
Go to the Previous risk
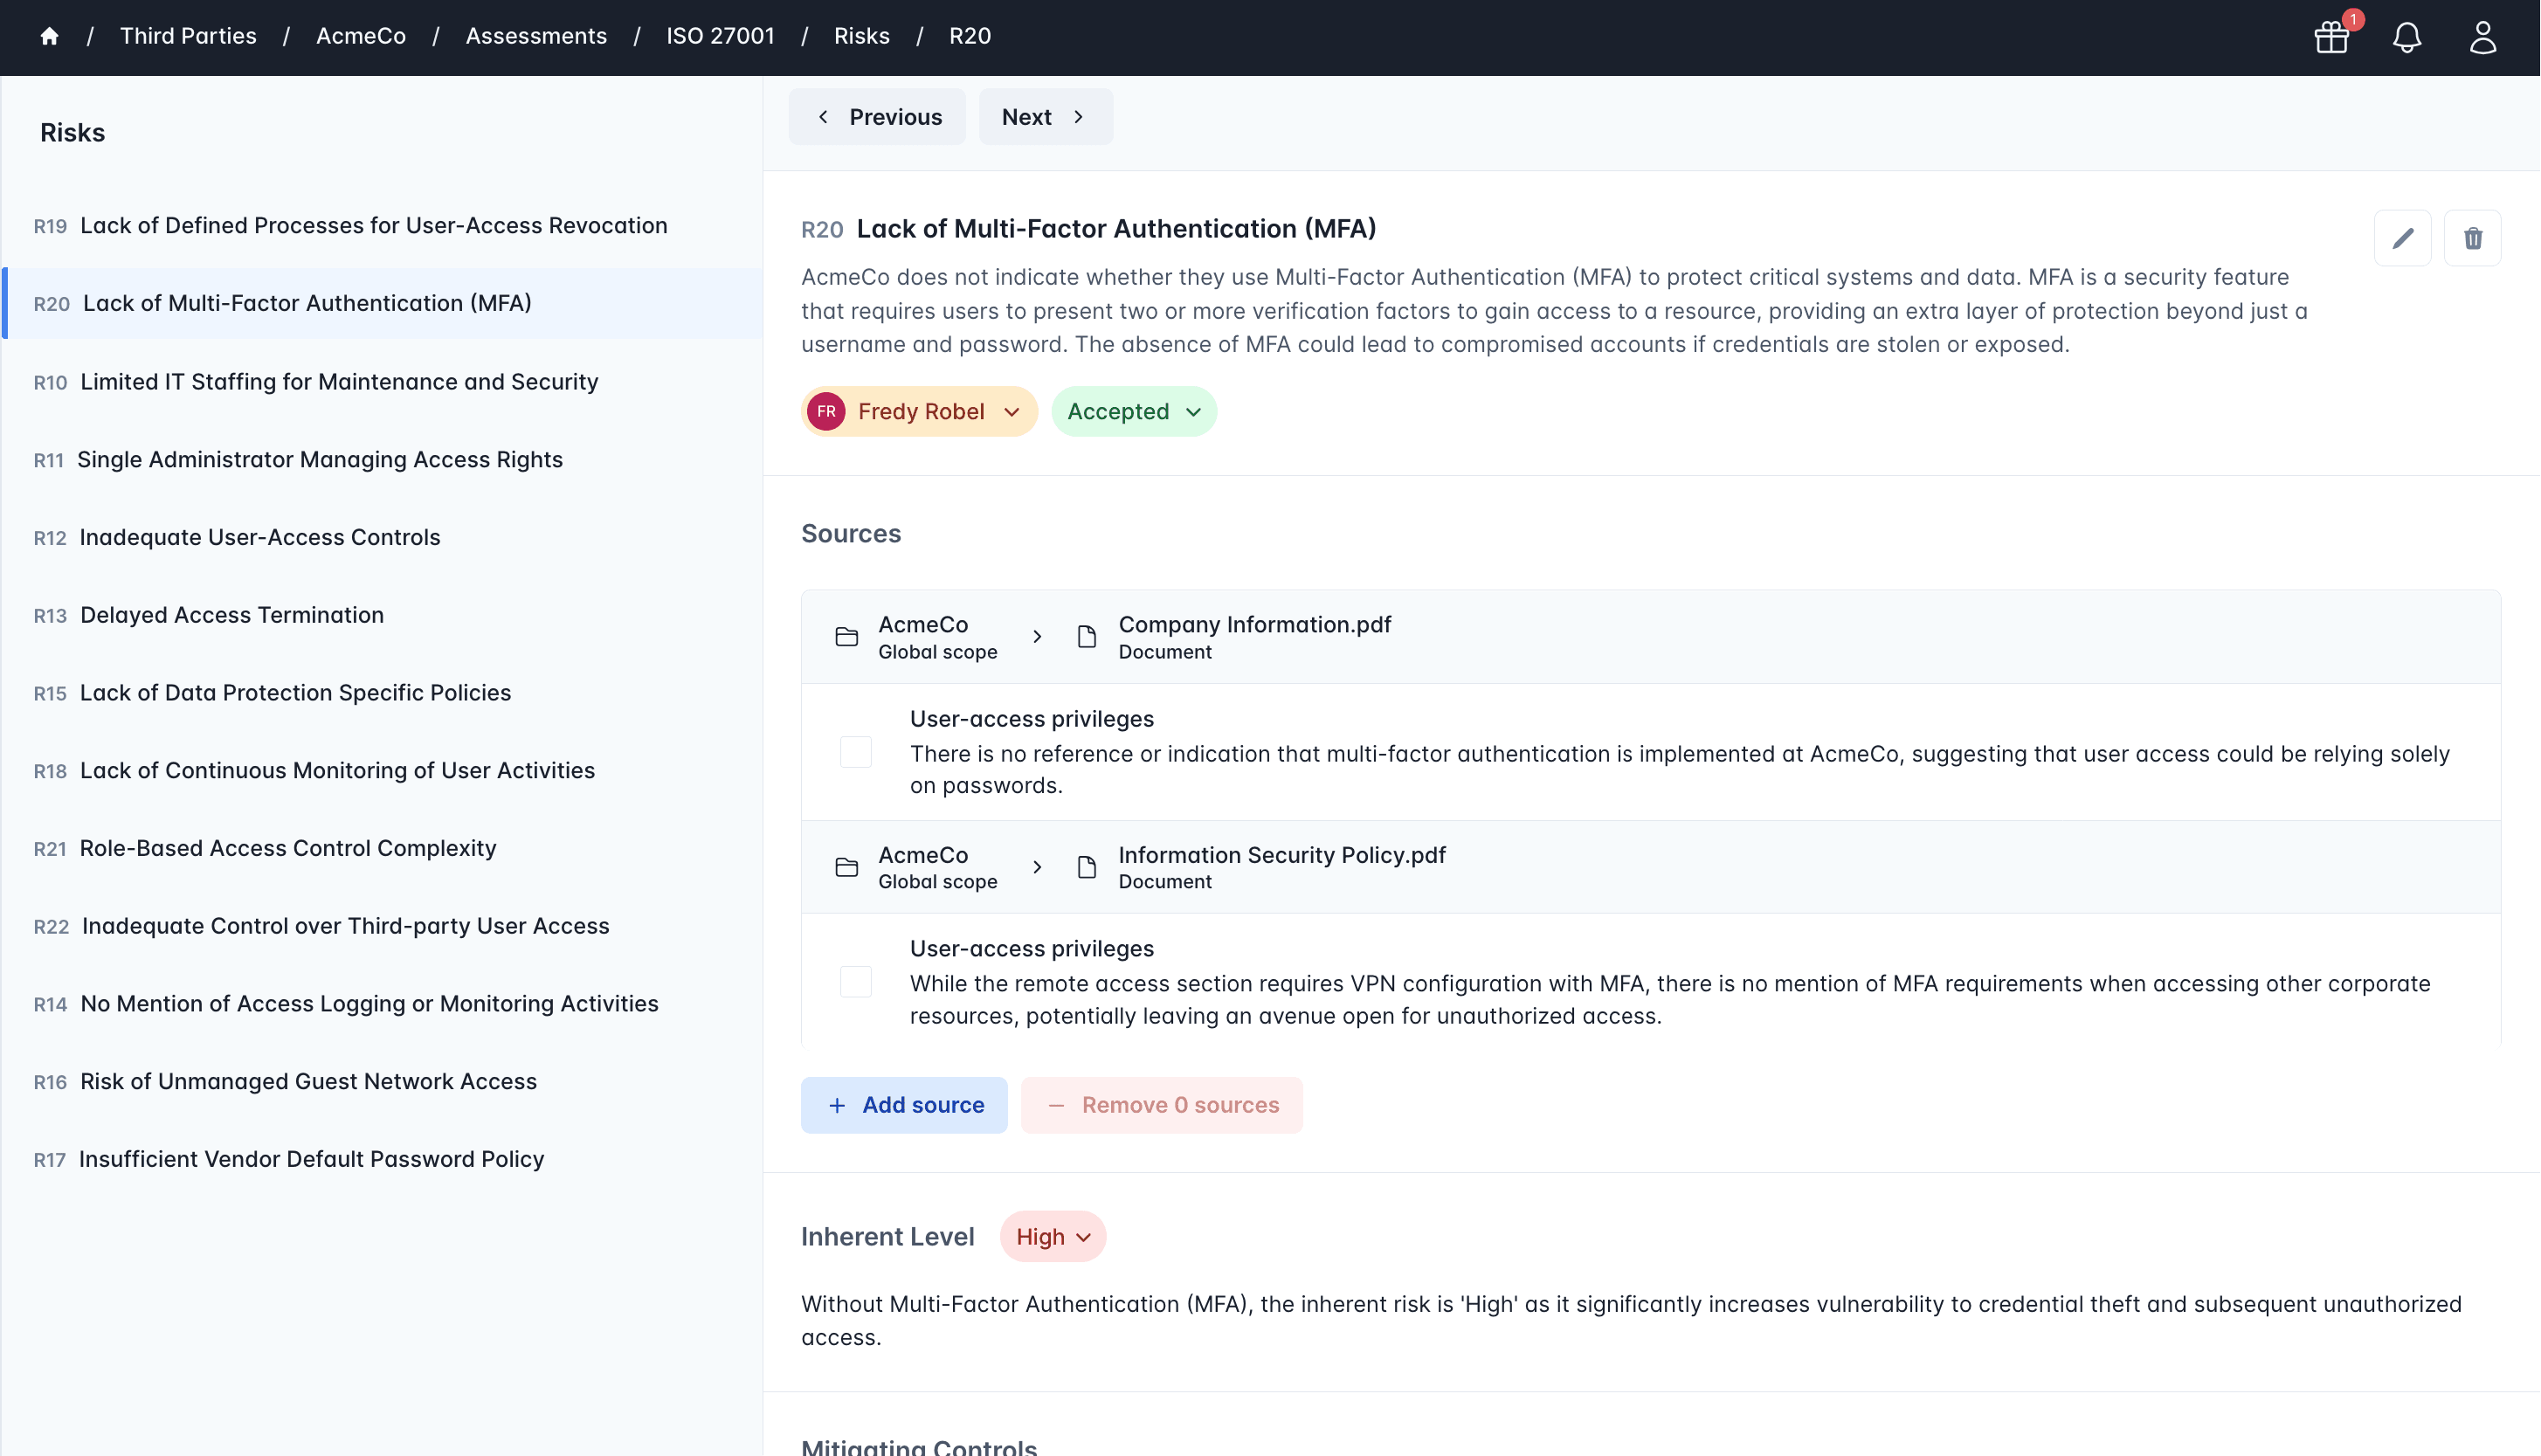pos(877,117)
